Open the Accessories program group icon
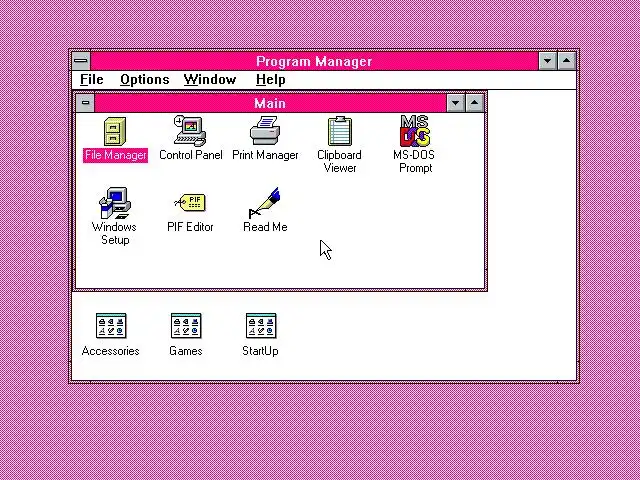The width and height of the screenshot is (640, 480). pos(111,326)
